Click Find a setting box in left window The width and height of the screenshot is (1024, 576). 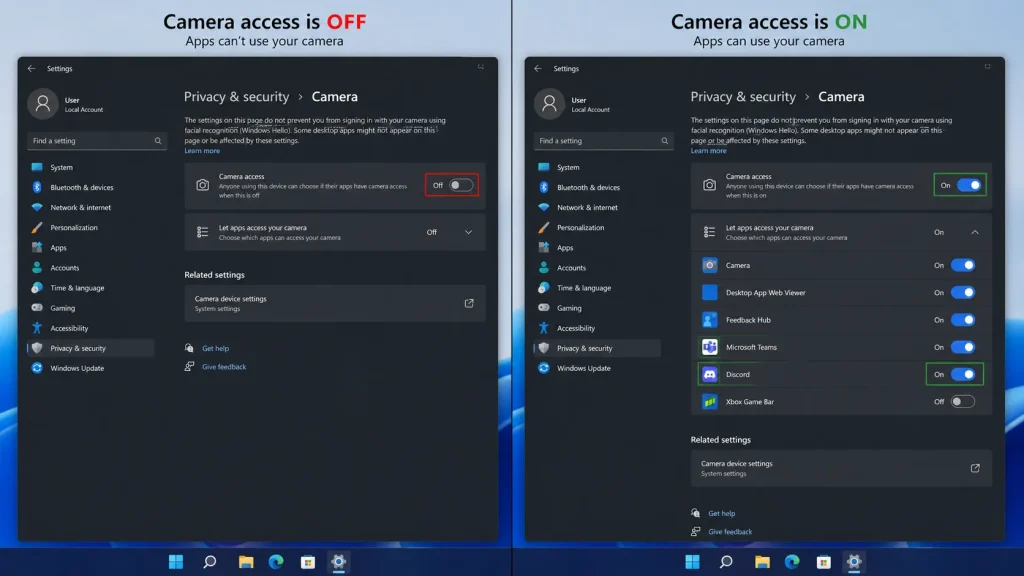pos(97,141)
